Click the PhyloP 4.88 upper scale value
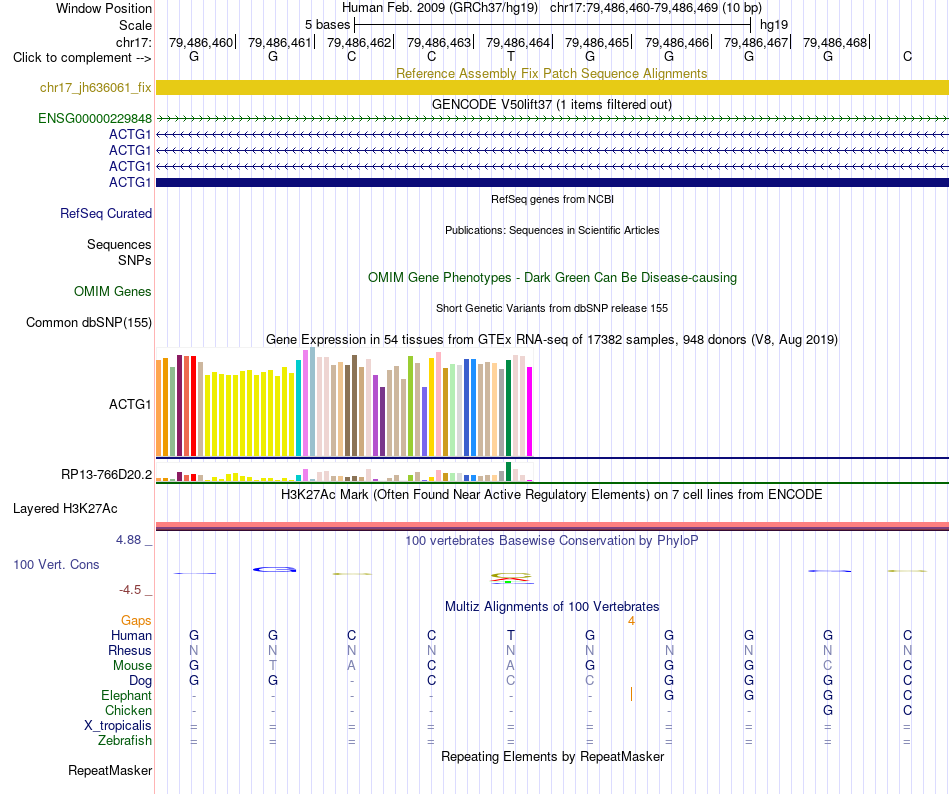The height and width of the screenshot is (794, 950). (x=128, y=540)
